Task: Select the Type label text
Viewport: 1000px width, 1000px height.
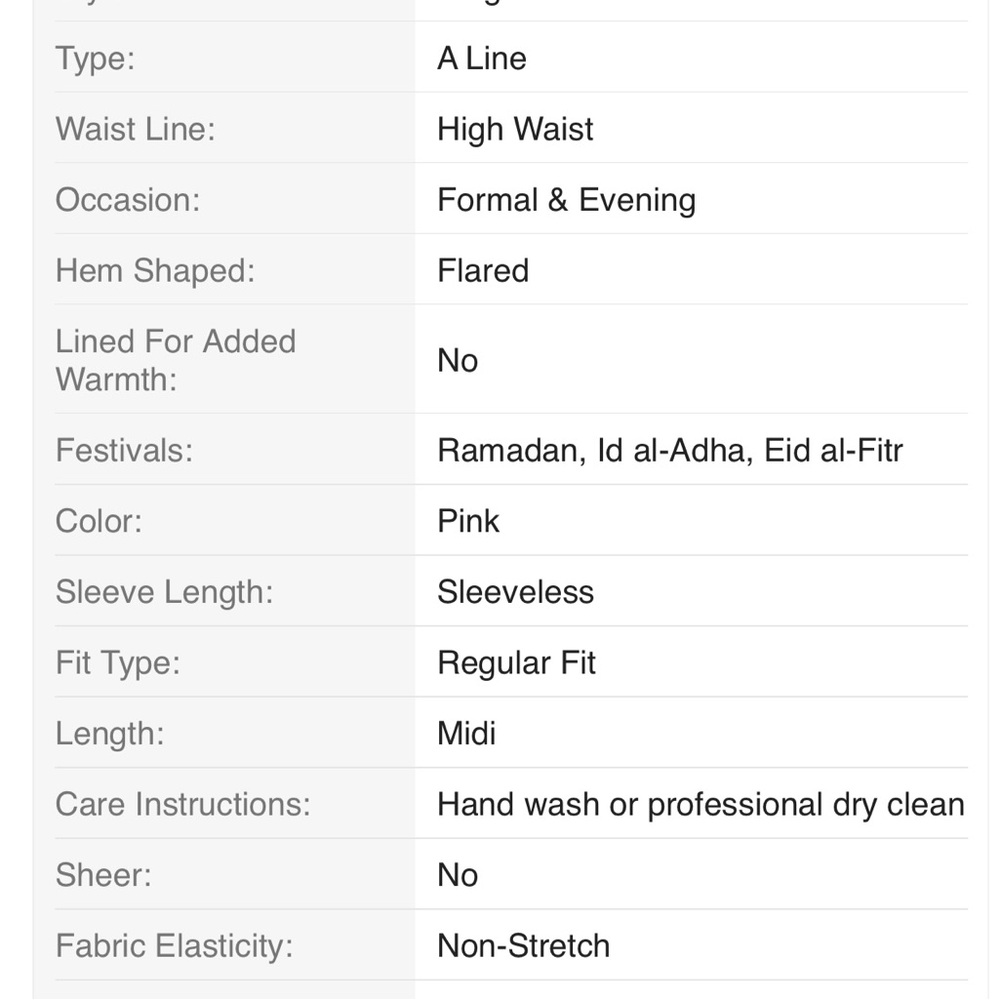Action: pyautogui.click(x=95, y=59)
